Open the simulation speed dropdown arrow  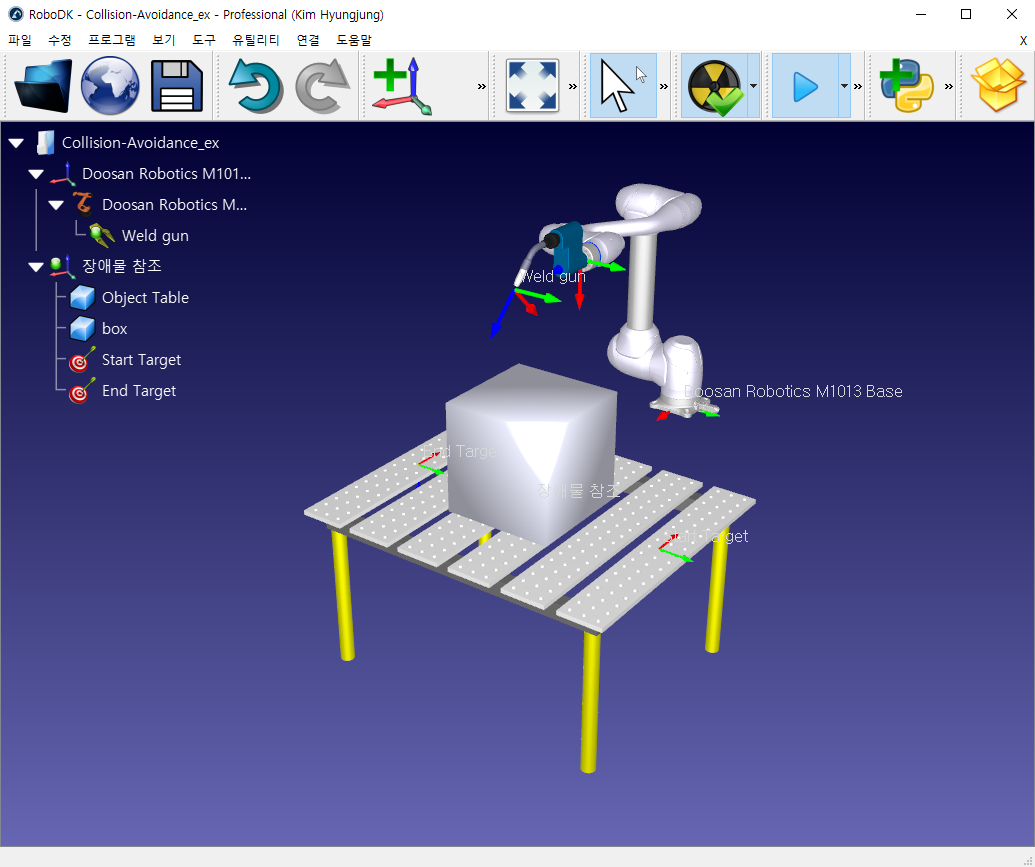point(844,86)
